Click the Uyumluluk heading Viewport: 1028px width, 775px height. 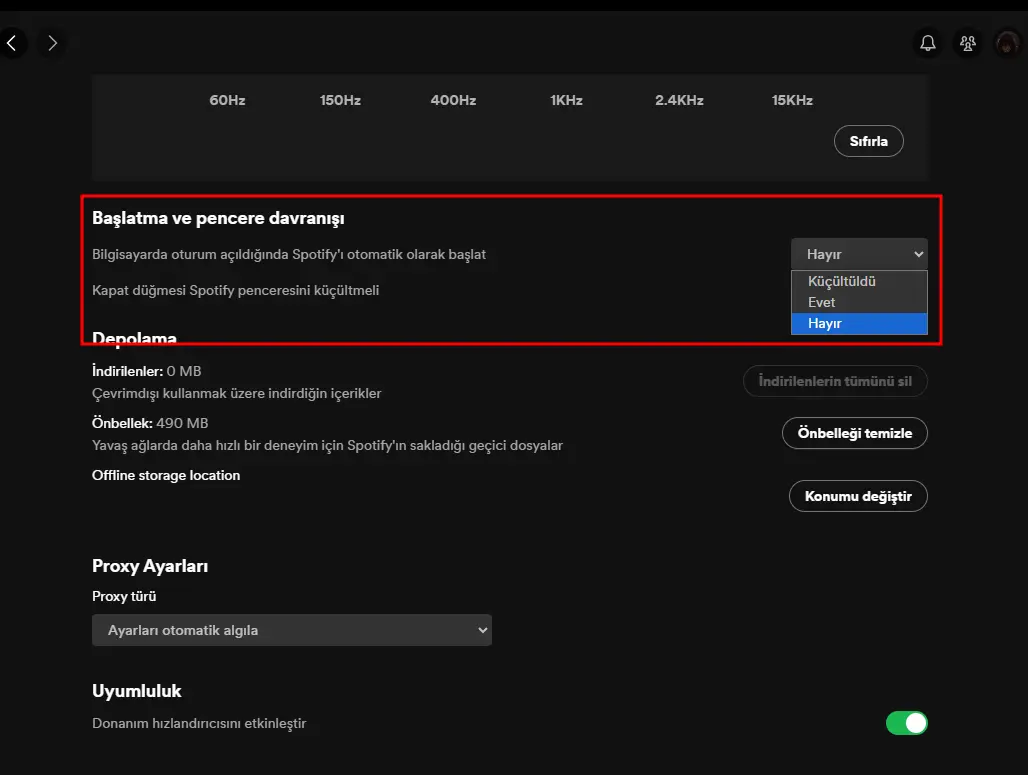tap(136, 691)
